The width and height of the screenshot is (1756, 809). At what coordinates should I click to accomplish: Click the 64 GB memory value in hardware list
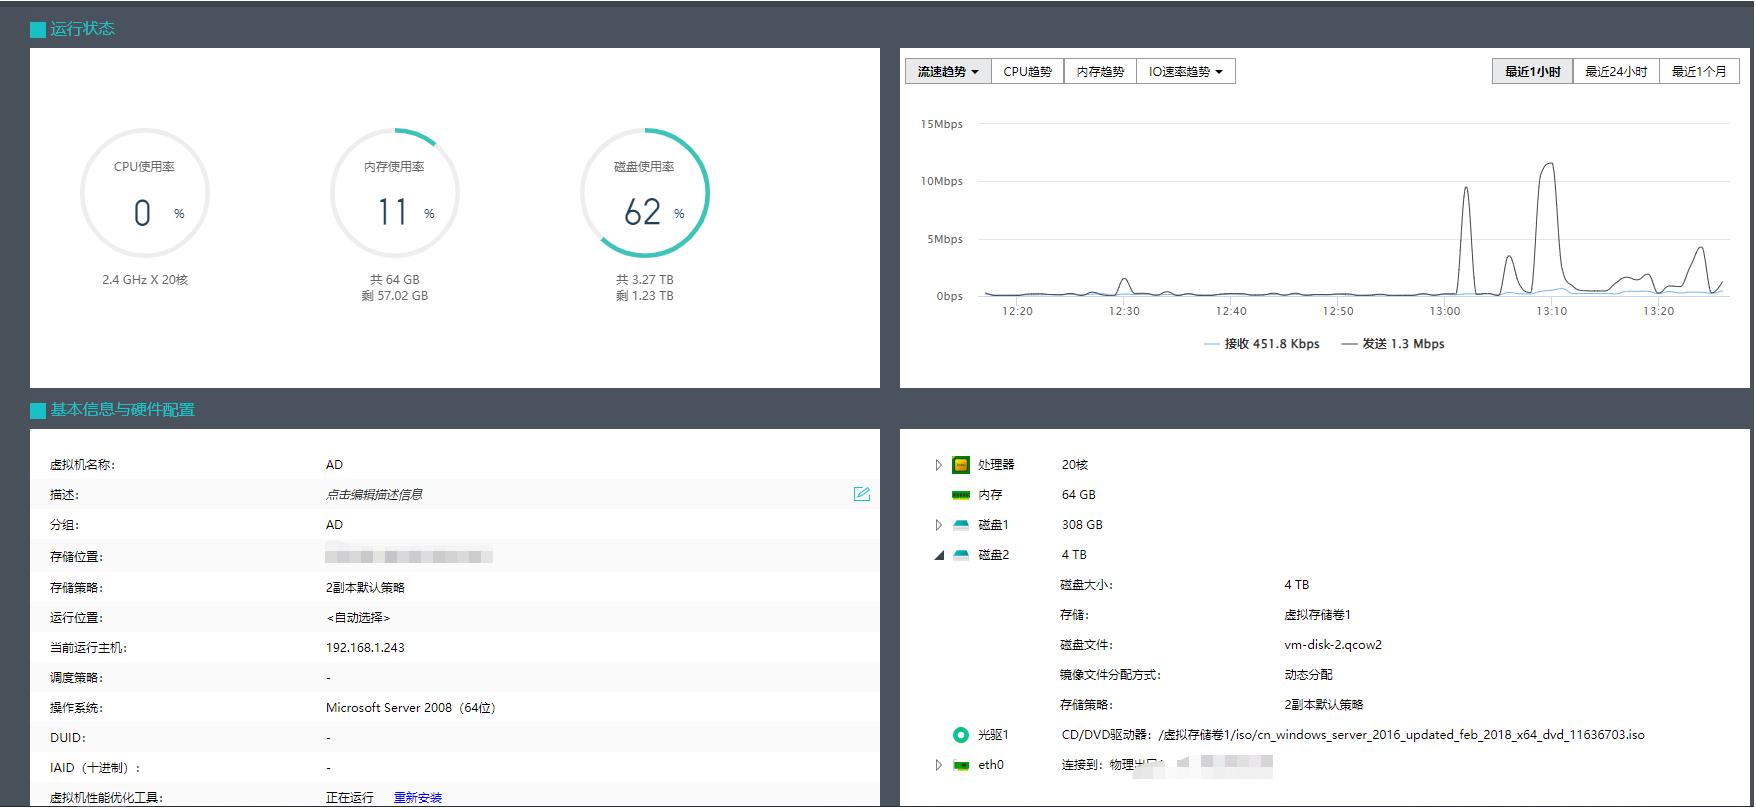[1079, 495]
